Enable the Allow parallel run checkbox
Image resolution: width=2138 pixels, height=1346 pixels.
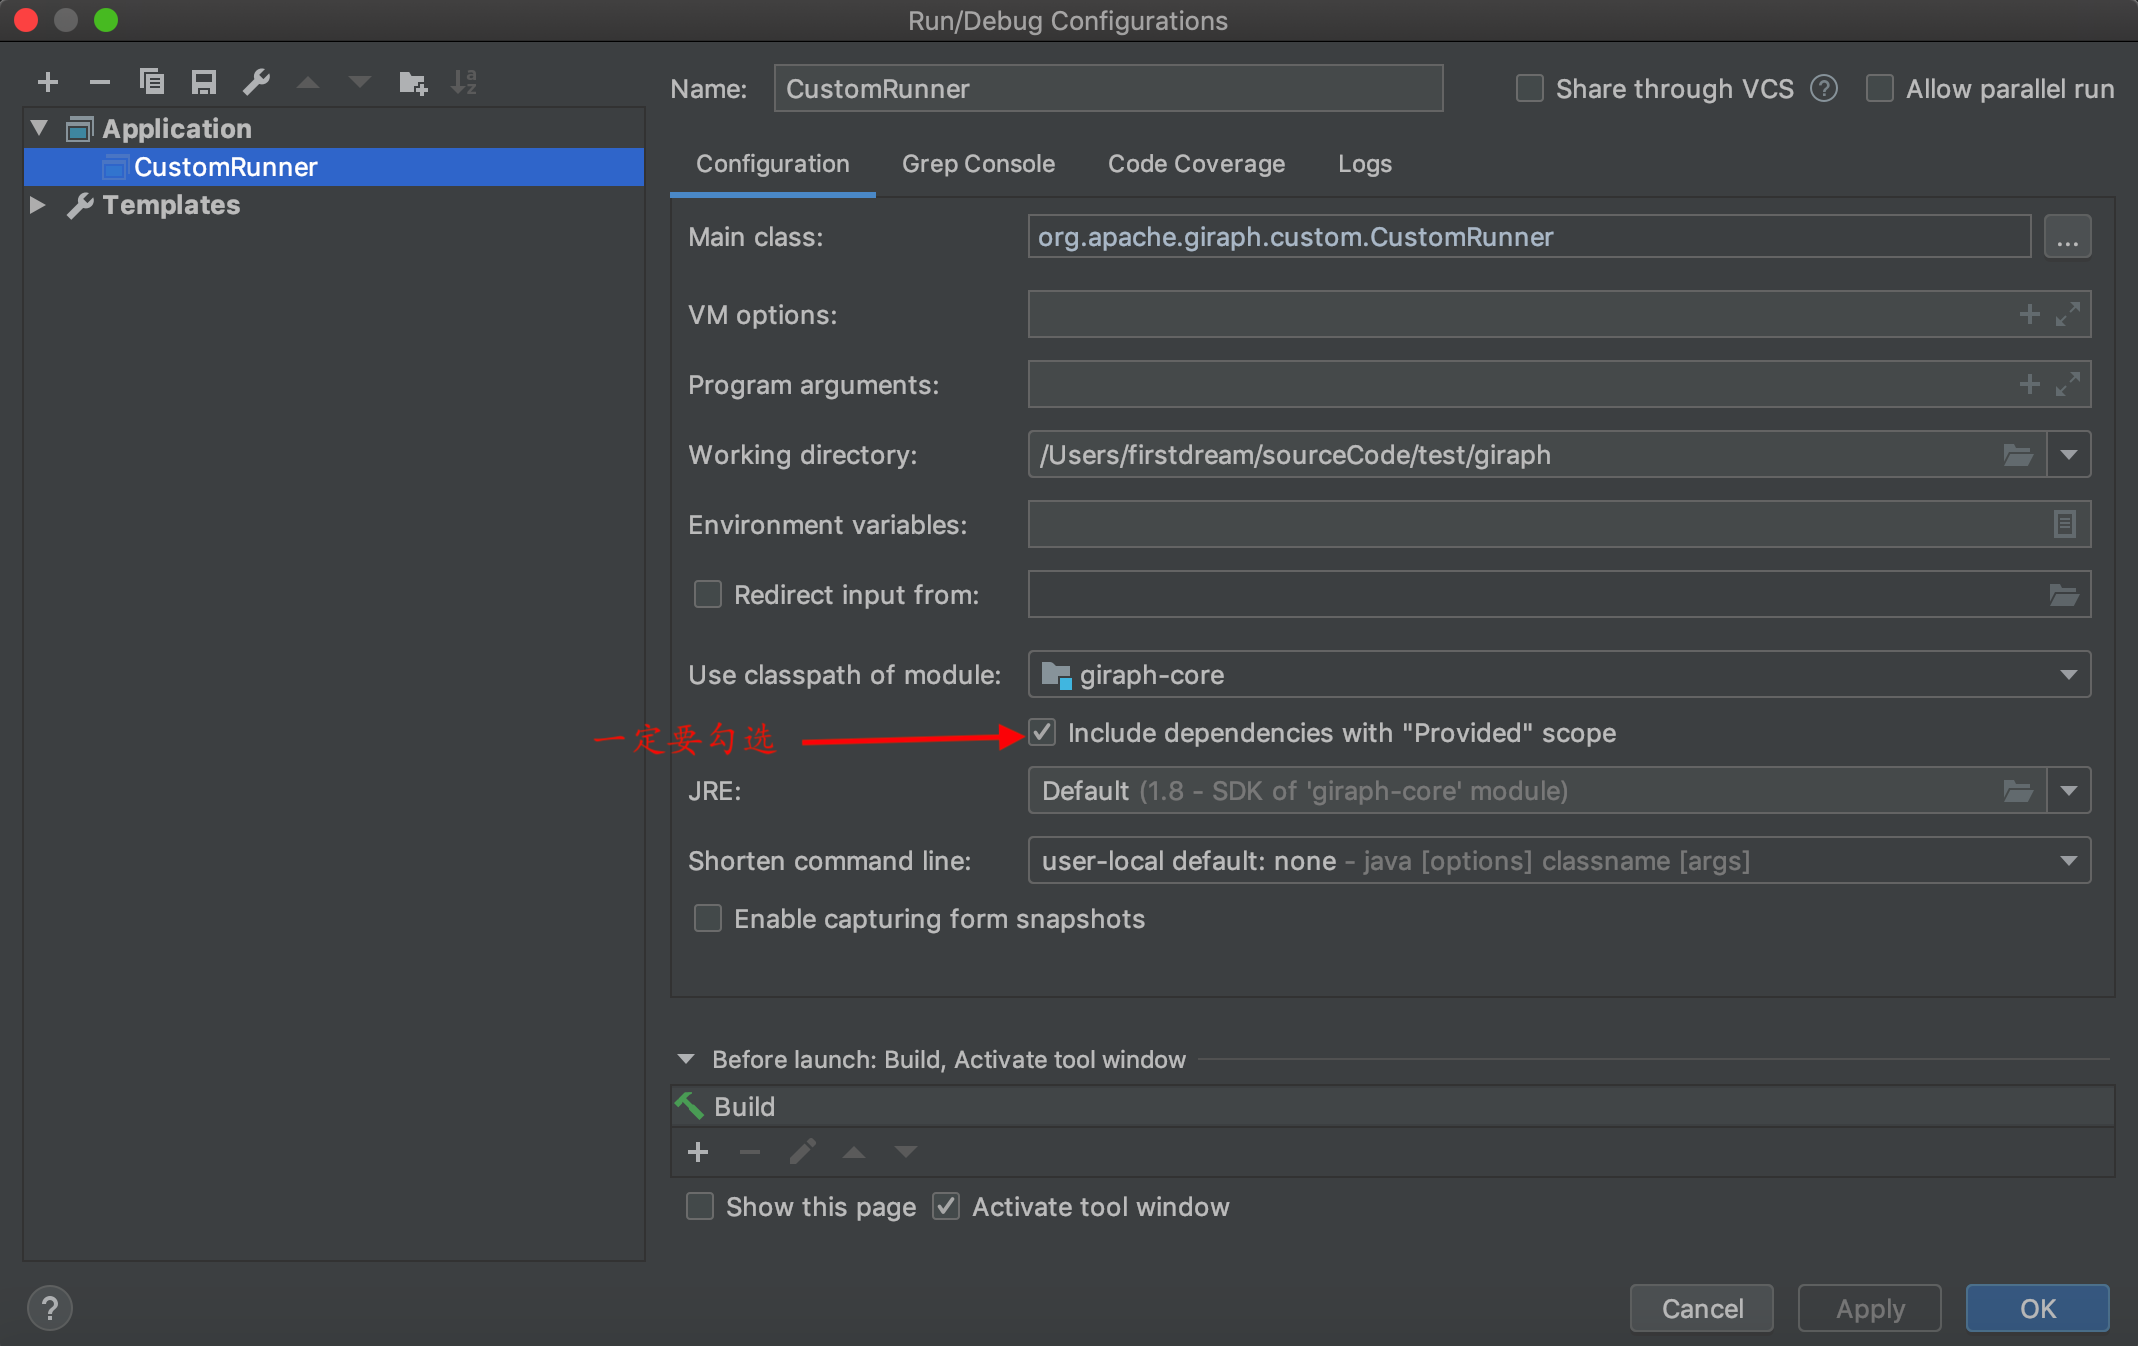[x=1880, y=89]
